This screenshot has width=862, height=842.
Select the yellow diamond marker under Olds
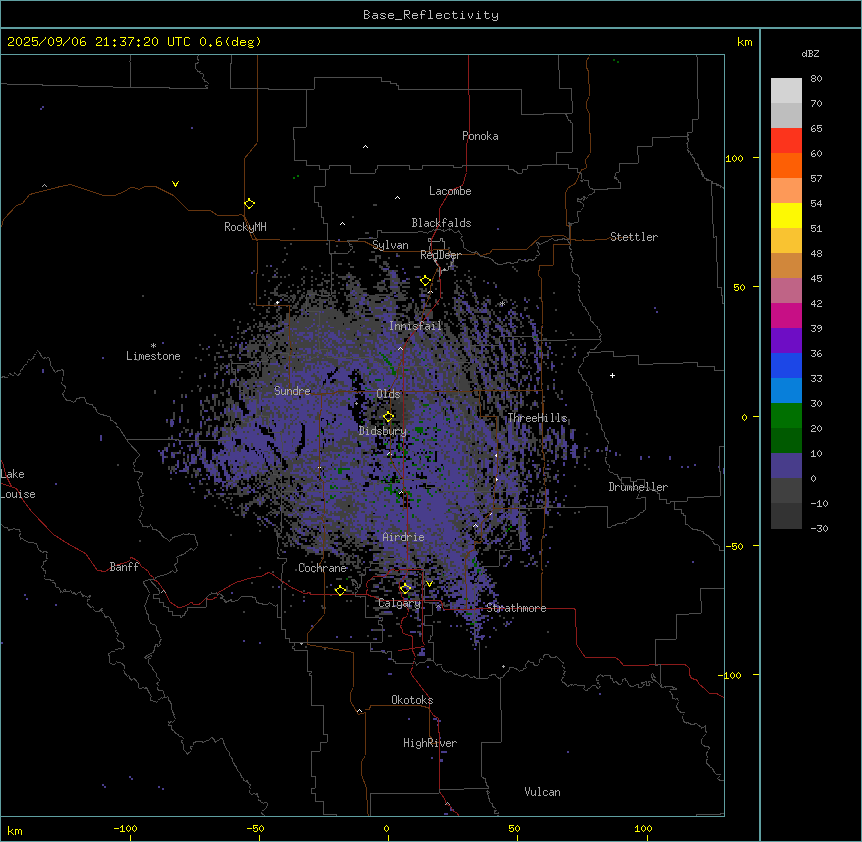389,417
